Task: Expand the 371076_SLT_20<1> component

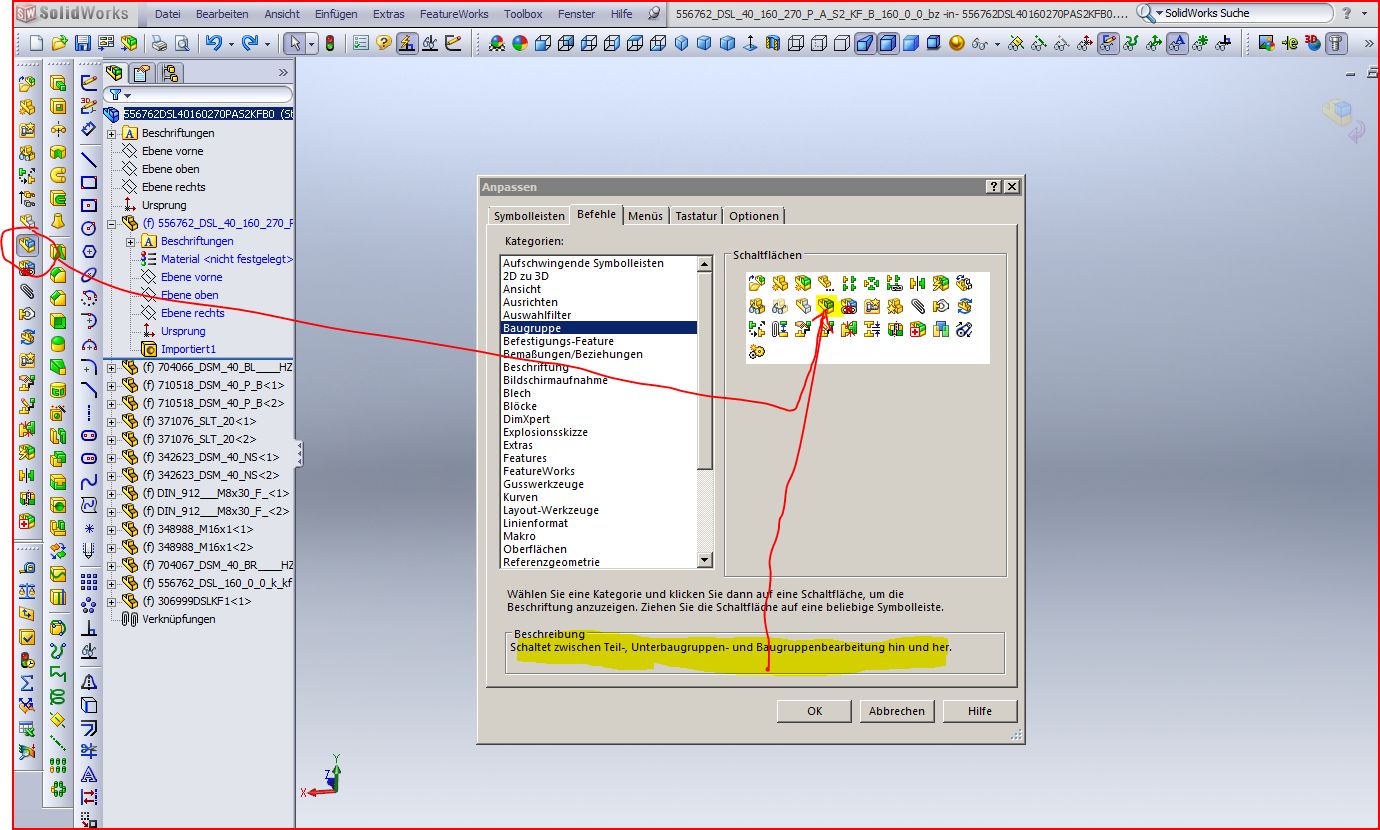Action: click(x=113, y=421)
